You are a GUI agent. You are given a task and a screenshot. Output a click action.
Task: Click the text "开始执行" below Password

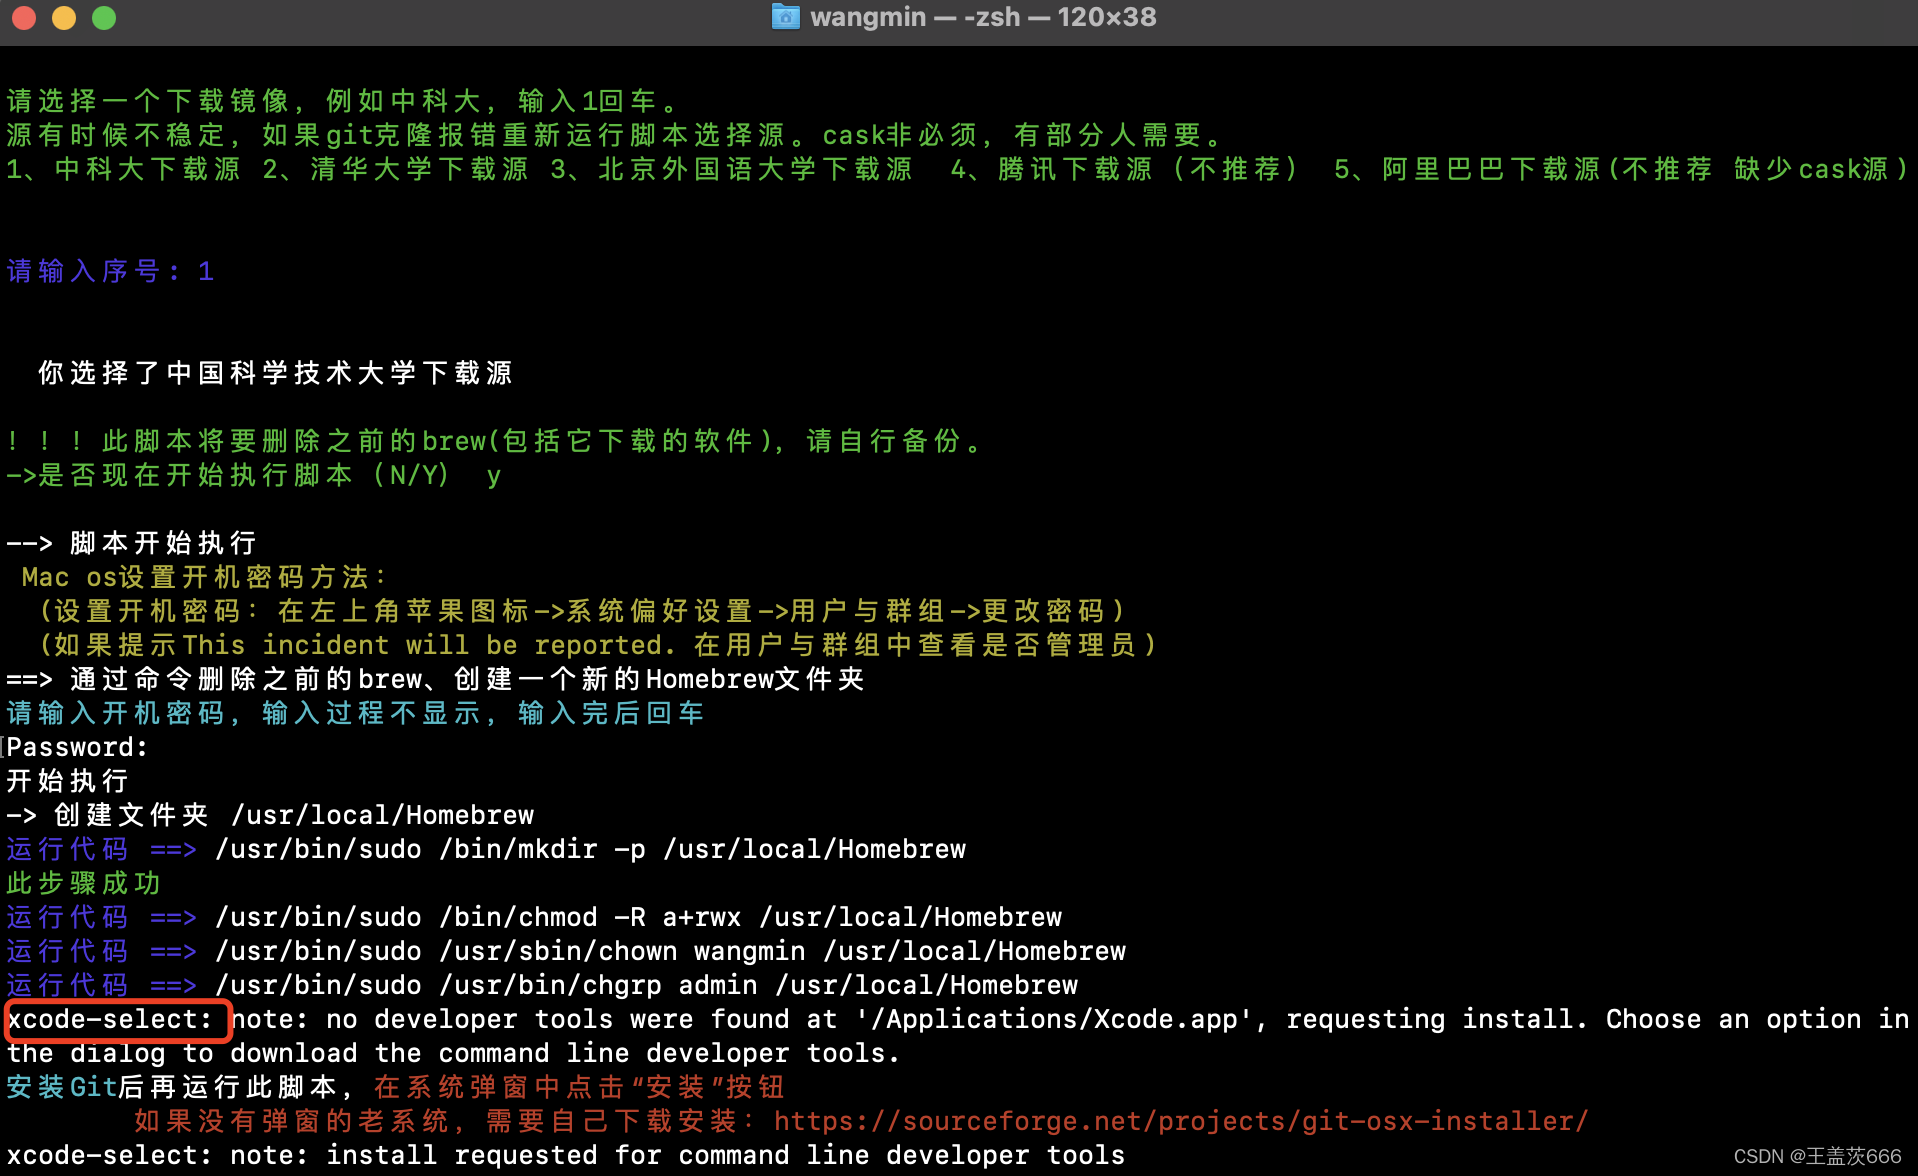tap(67, 781)
